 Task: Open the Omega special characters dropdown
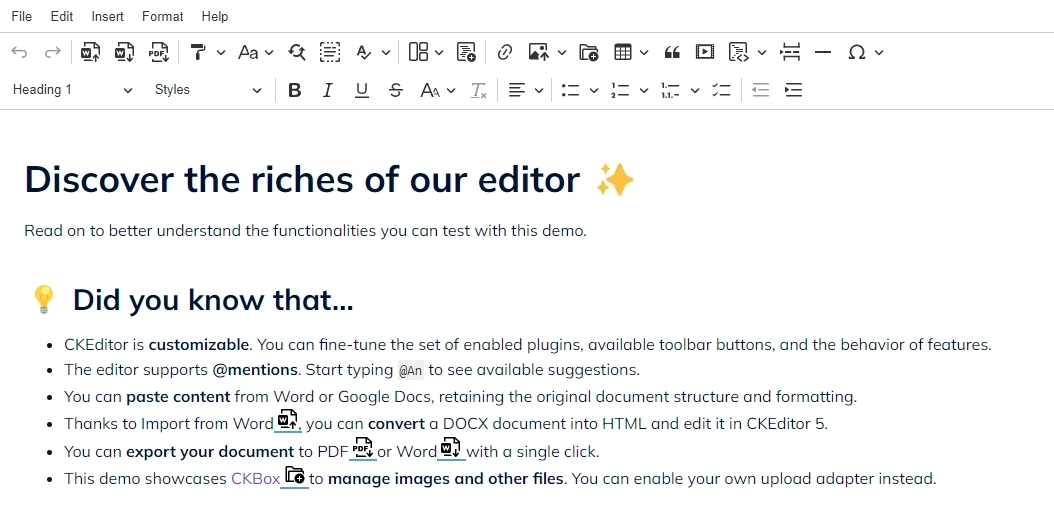pos(866,52)
